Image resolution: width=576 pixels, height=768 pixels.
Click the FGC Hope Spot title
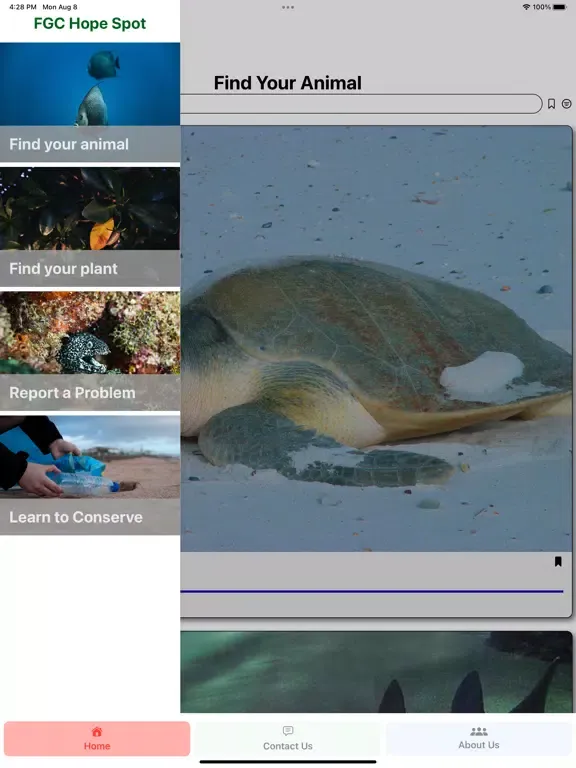click(90, 24)
